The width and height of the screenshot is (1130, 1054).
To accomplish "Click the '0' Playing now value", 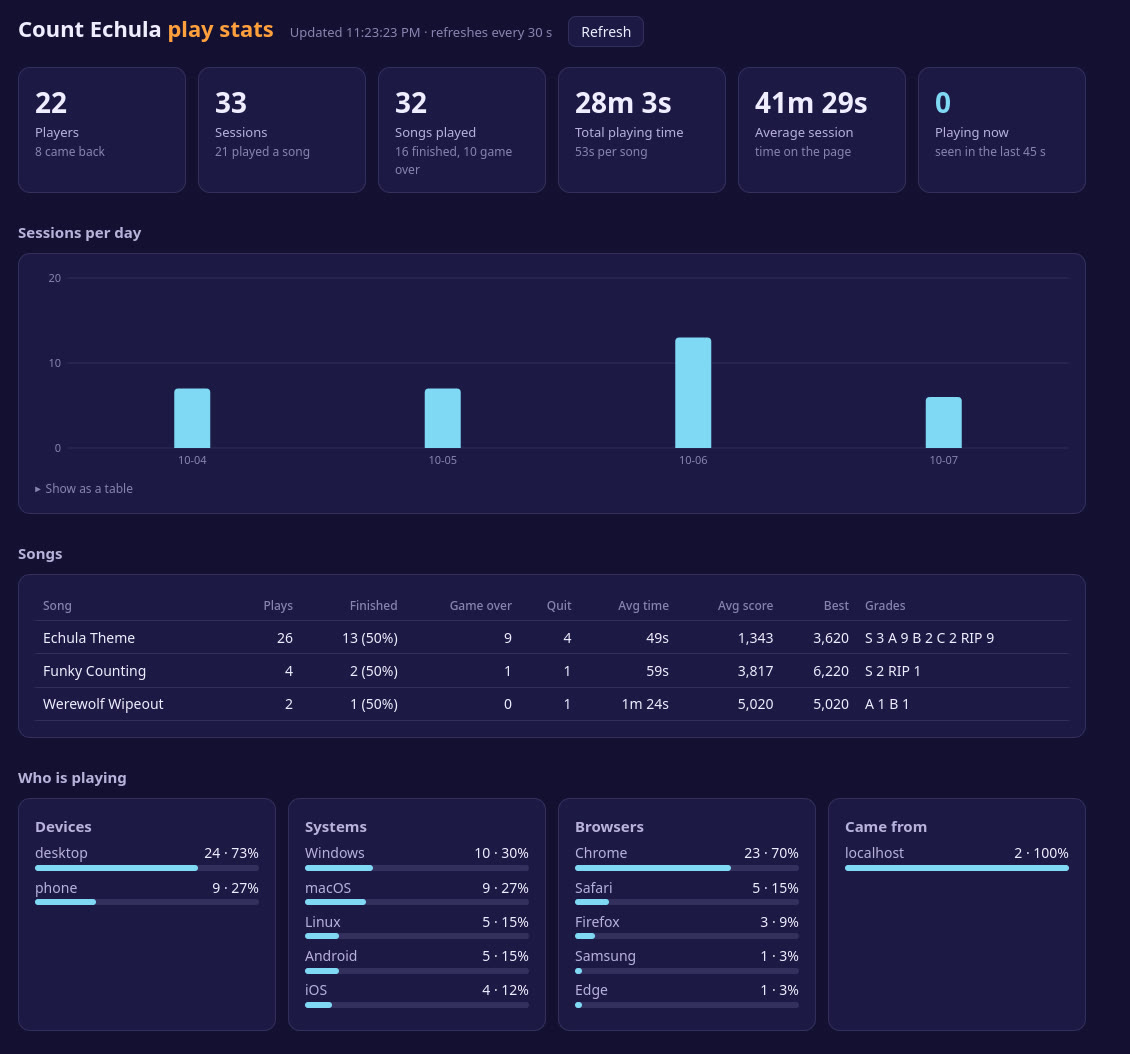I will pyautogui.click(x=943, y=103).
